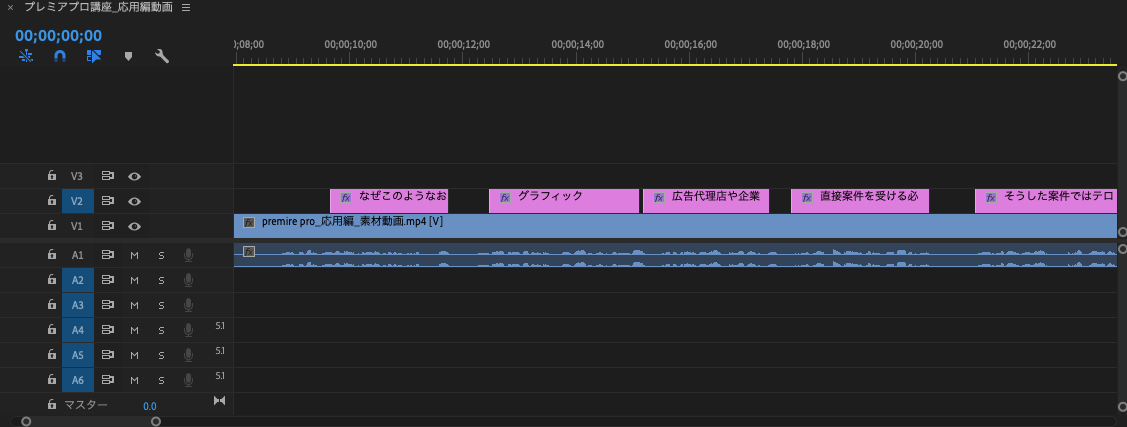Toggle track lock on V1
This screenshot has height=427, width=1127.
pos(51,226)
